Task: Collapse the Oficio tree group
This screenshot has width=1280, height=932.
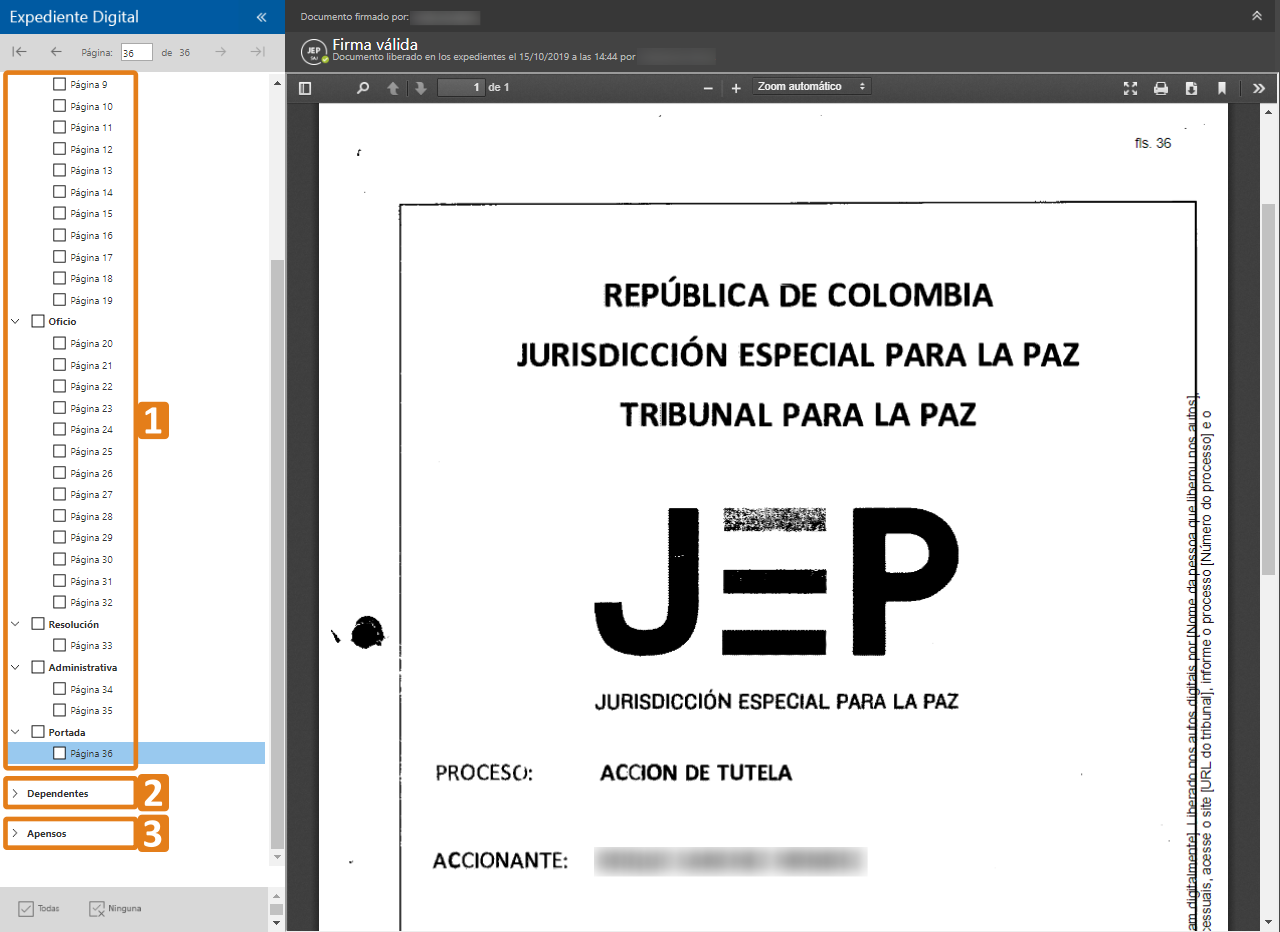Action: (x=15, y=322)
